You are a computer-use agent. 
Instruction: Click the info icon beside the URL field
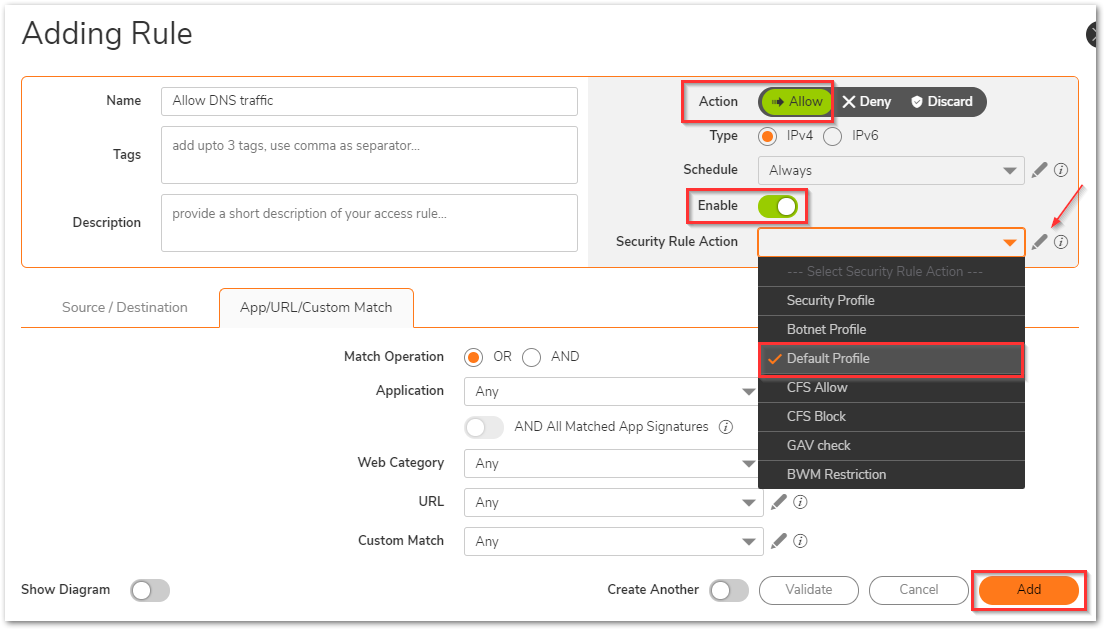tap(800, 502)
